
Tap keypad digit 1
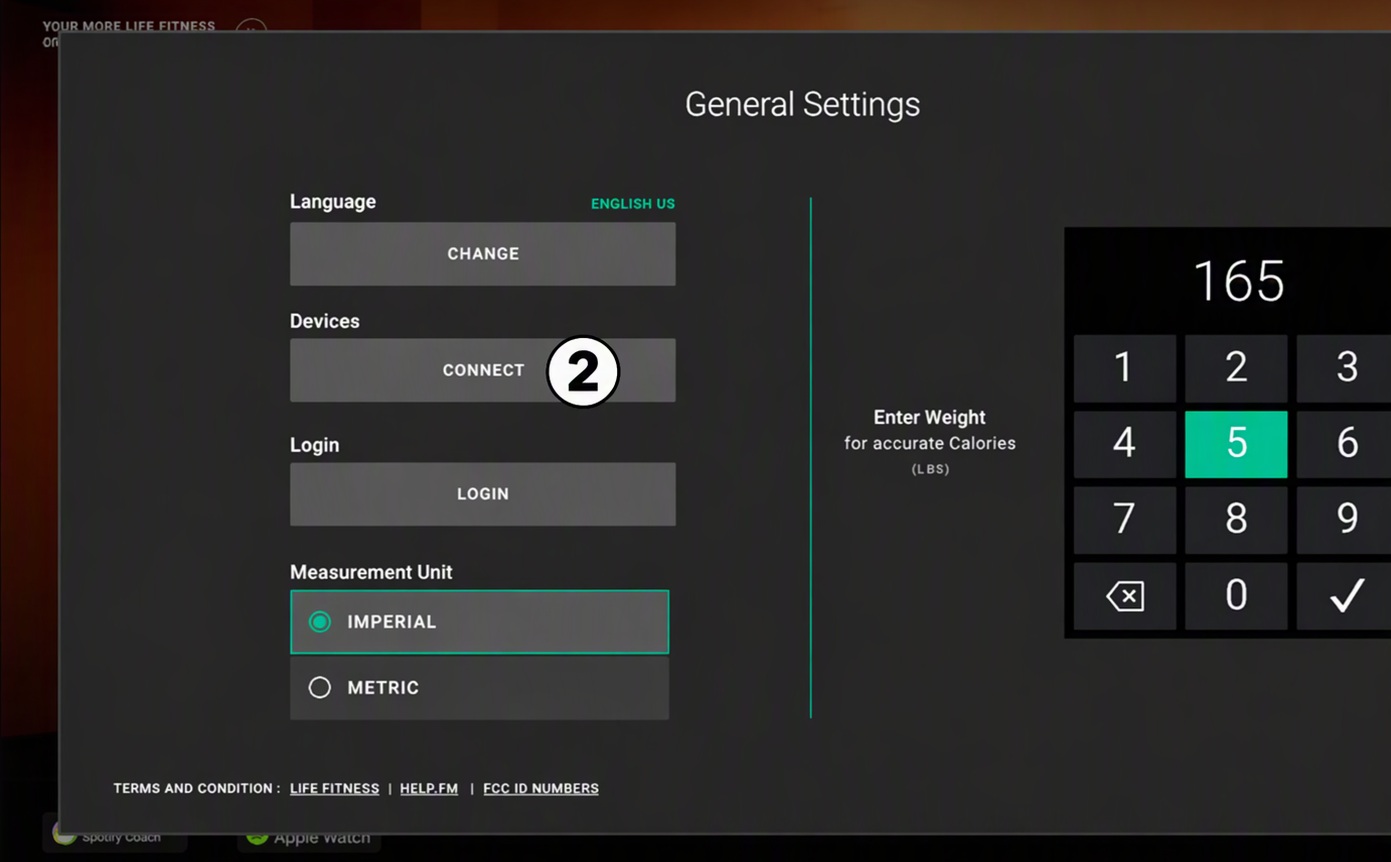tap(1125, 368)
